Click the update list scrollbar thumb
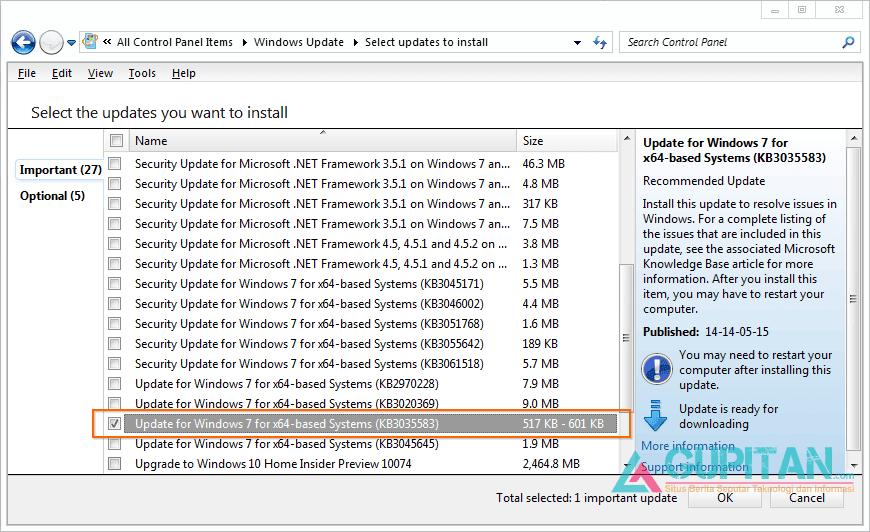870x532 pixels. tap(626, 337)
